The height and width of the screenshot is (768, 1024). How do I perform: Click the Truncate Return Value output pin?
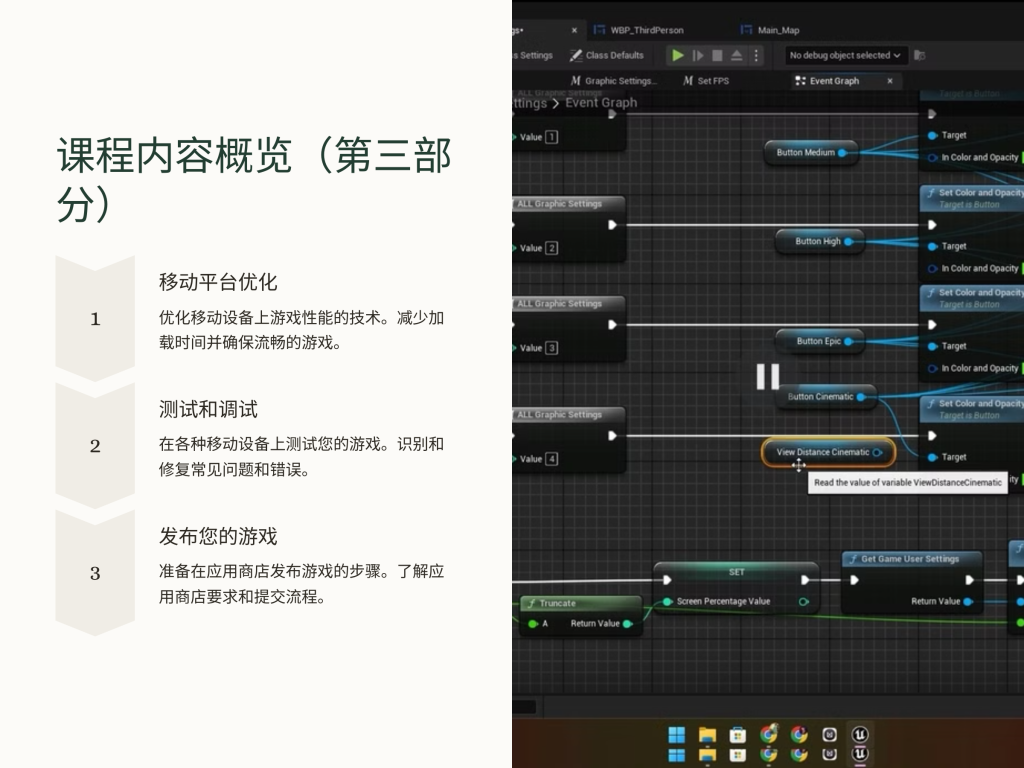coord(628,624)
